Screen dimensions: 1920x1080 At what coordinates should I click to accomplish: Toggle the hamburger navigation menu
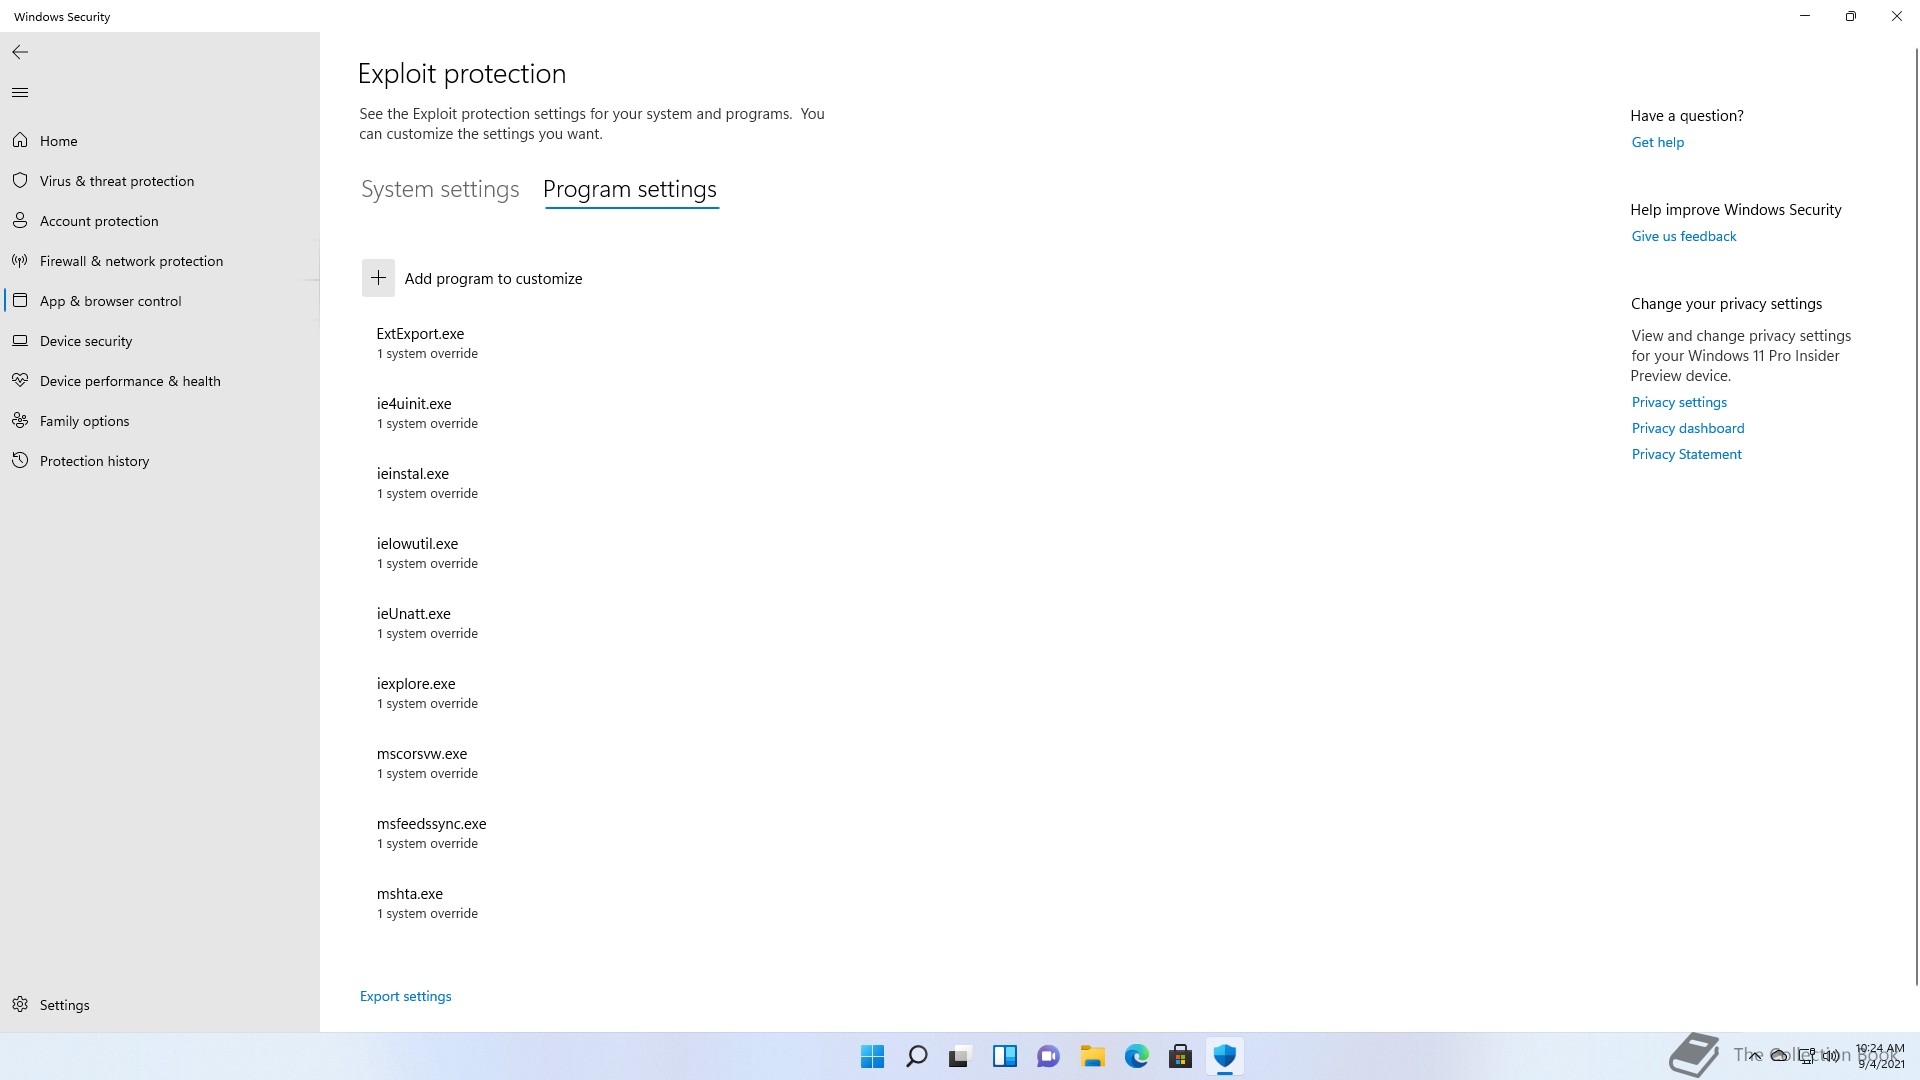point(20,93)
